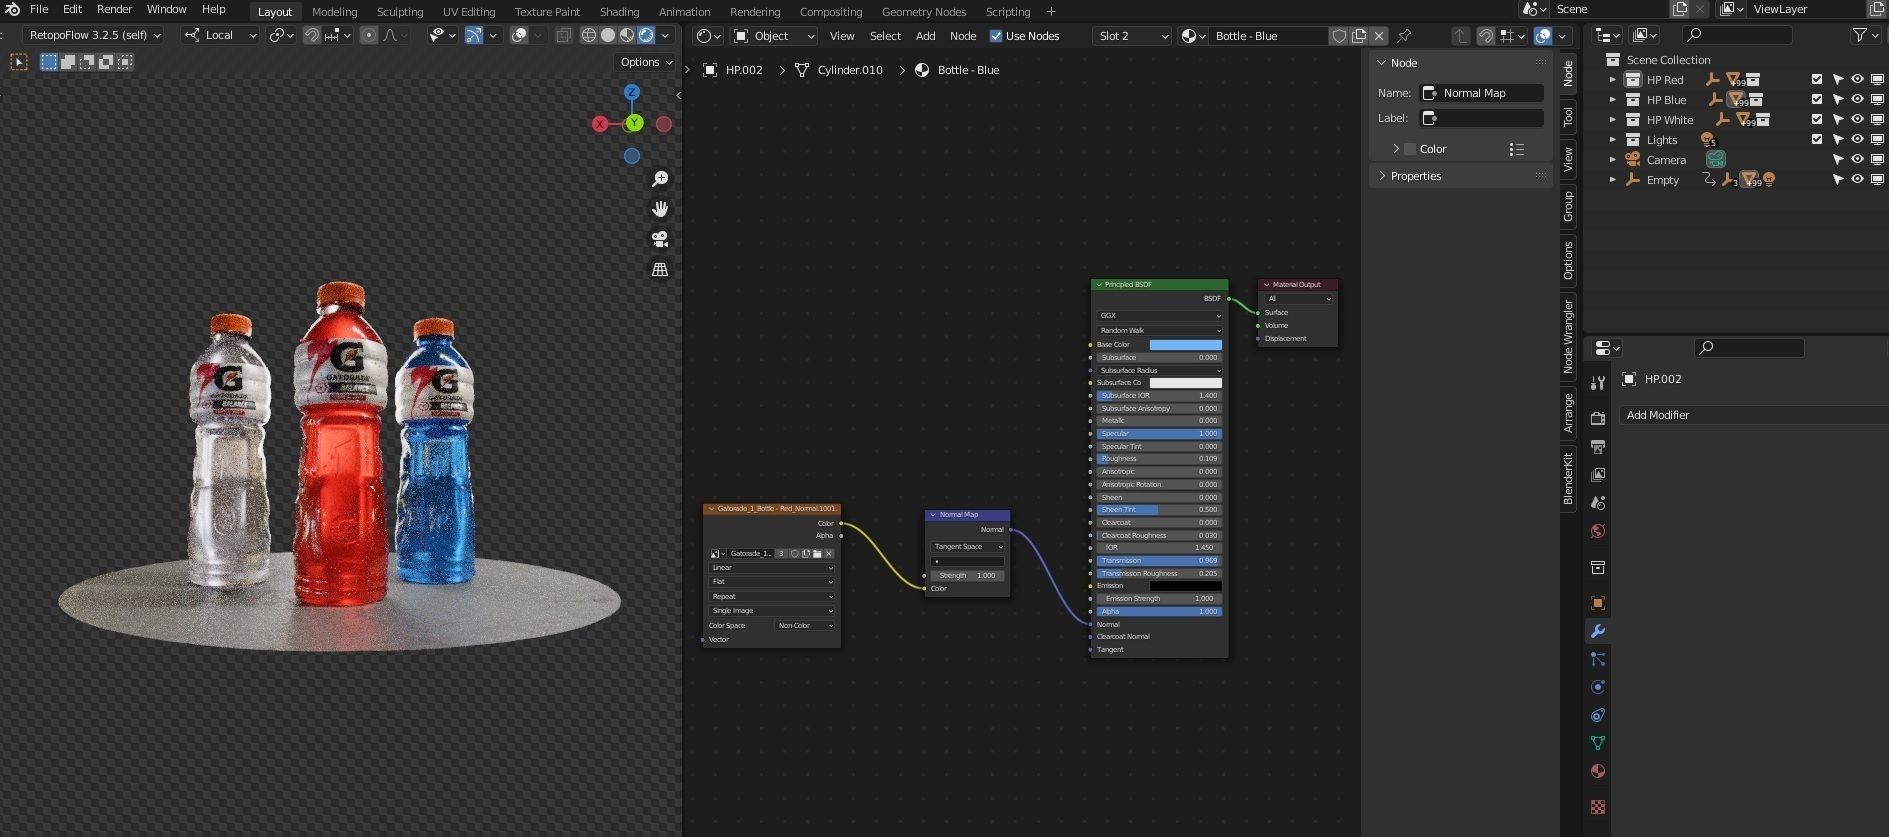Open the node editor Add menu
Image resolution: width=1889 pixels, height=837 pixels.
926,36
